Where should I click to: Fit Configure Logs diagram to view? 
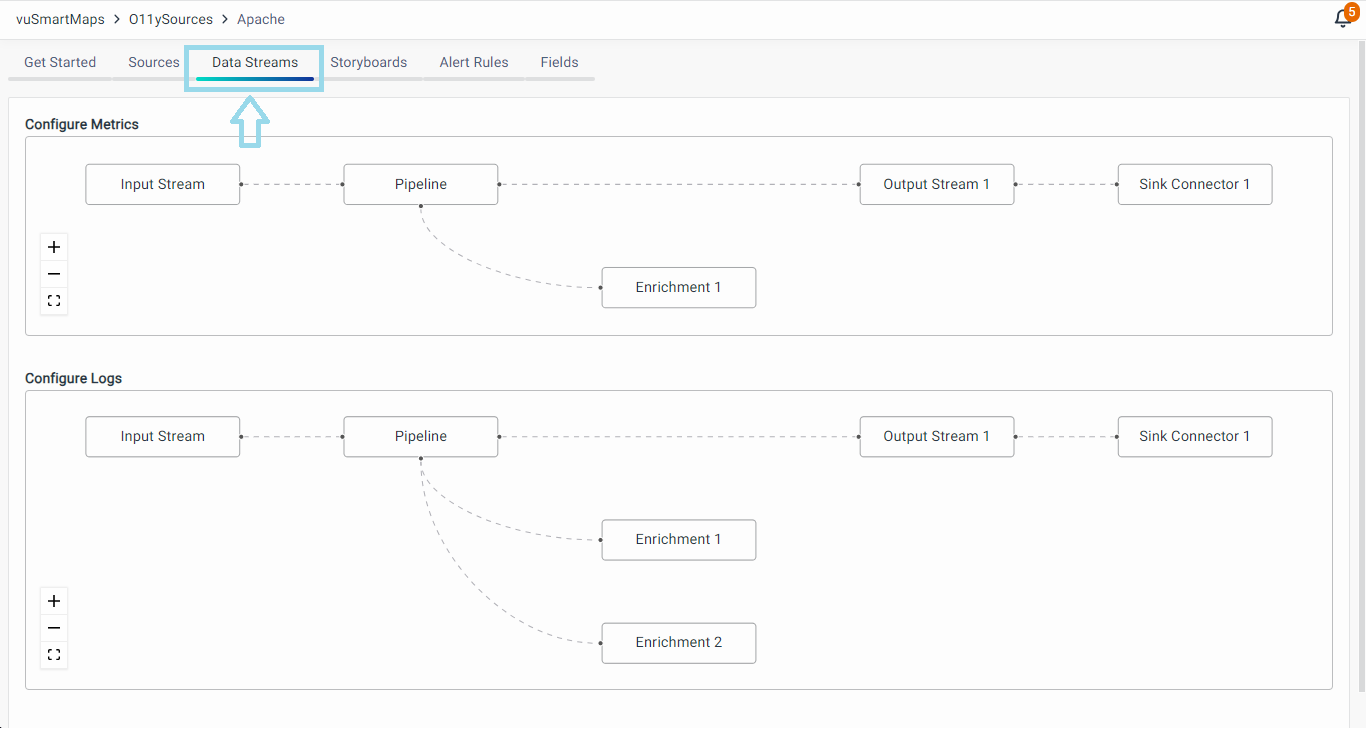click(x=54, y=655)
